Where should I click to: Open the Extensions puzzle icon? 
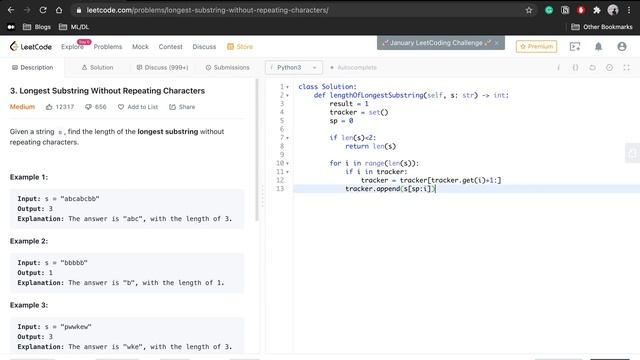tap(597, 10)
